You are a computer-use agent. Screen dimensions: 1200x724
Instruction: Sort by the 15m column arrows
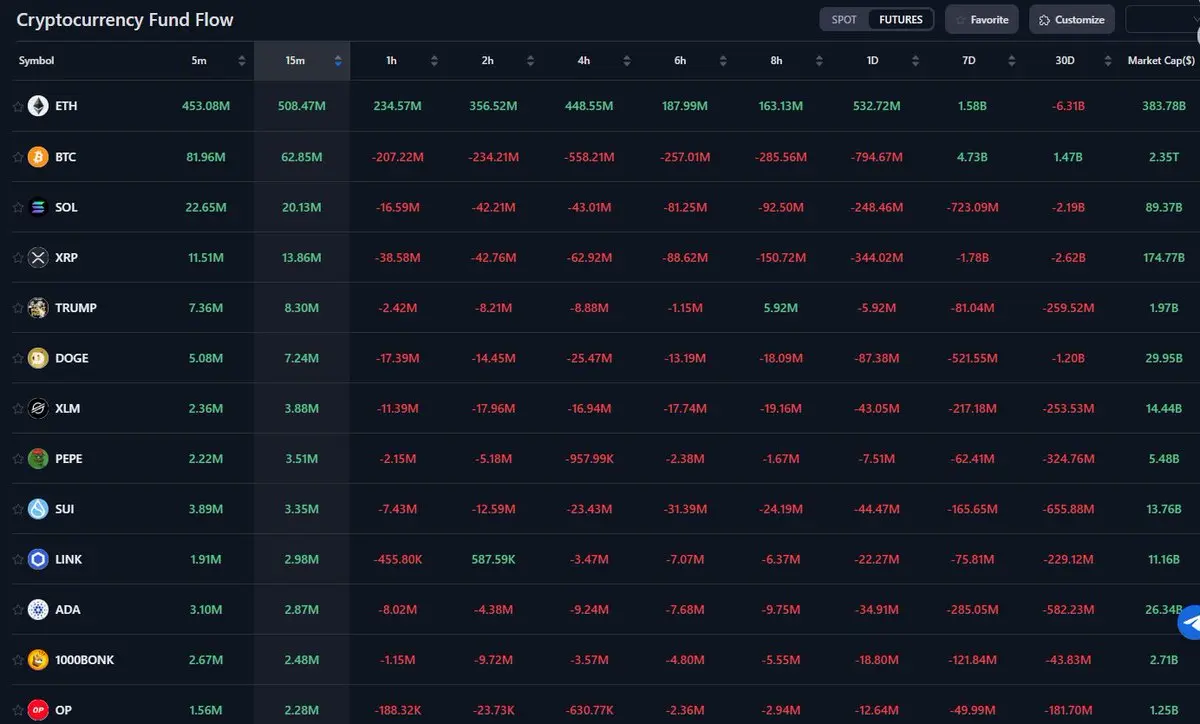pyautogui.click(x=338, y=61)
